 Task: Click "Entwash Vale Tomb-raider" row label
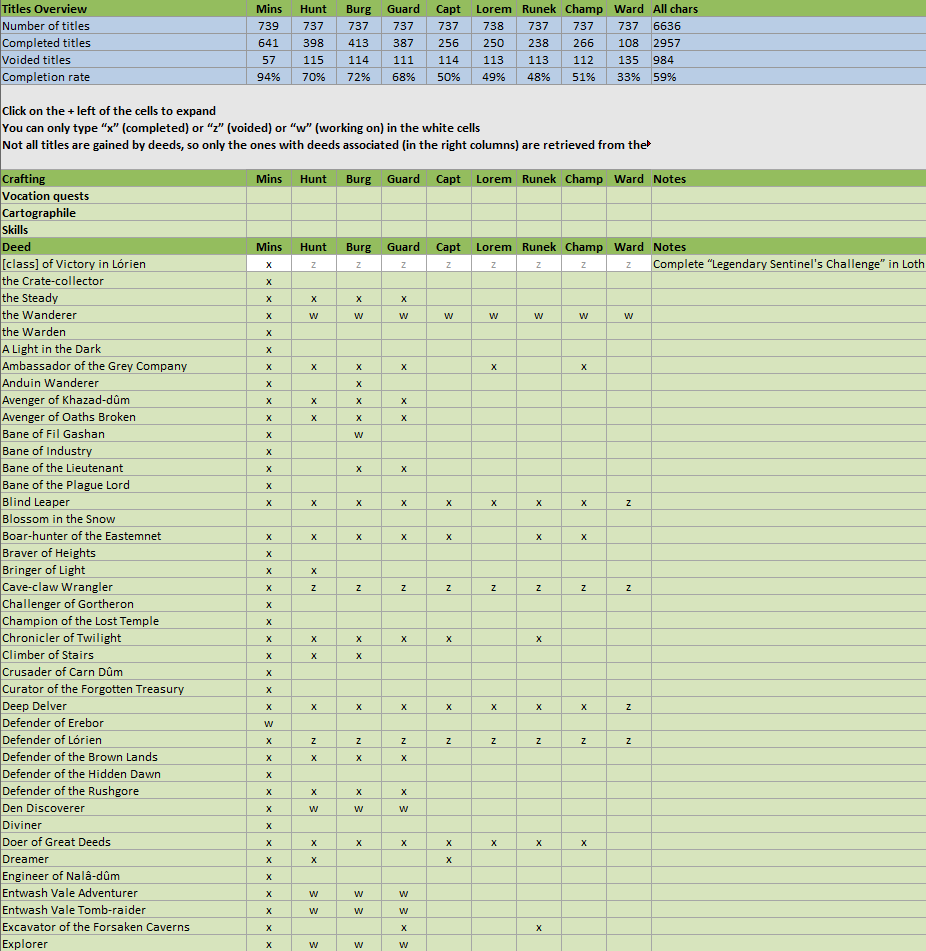tap(124, 909)
